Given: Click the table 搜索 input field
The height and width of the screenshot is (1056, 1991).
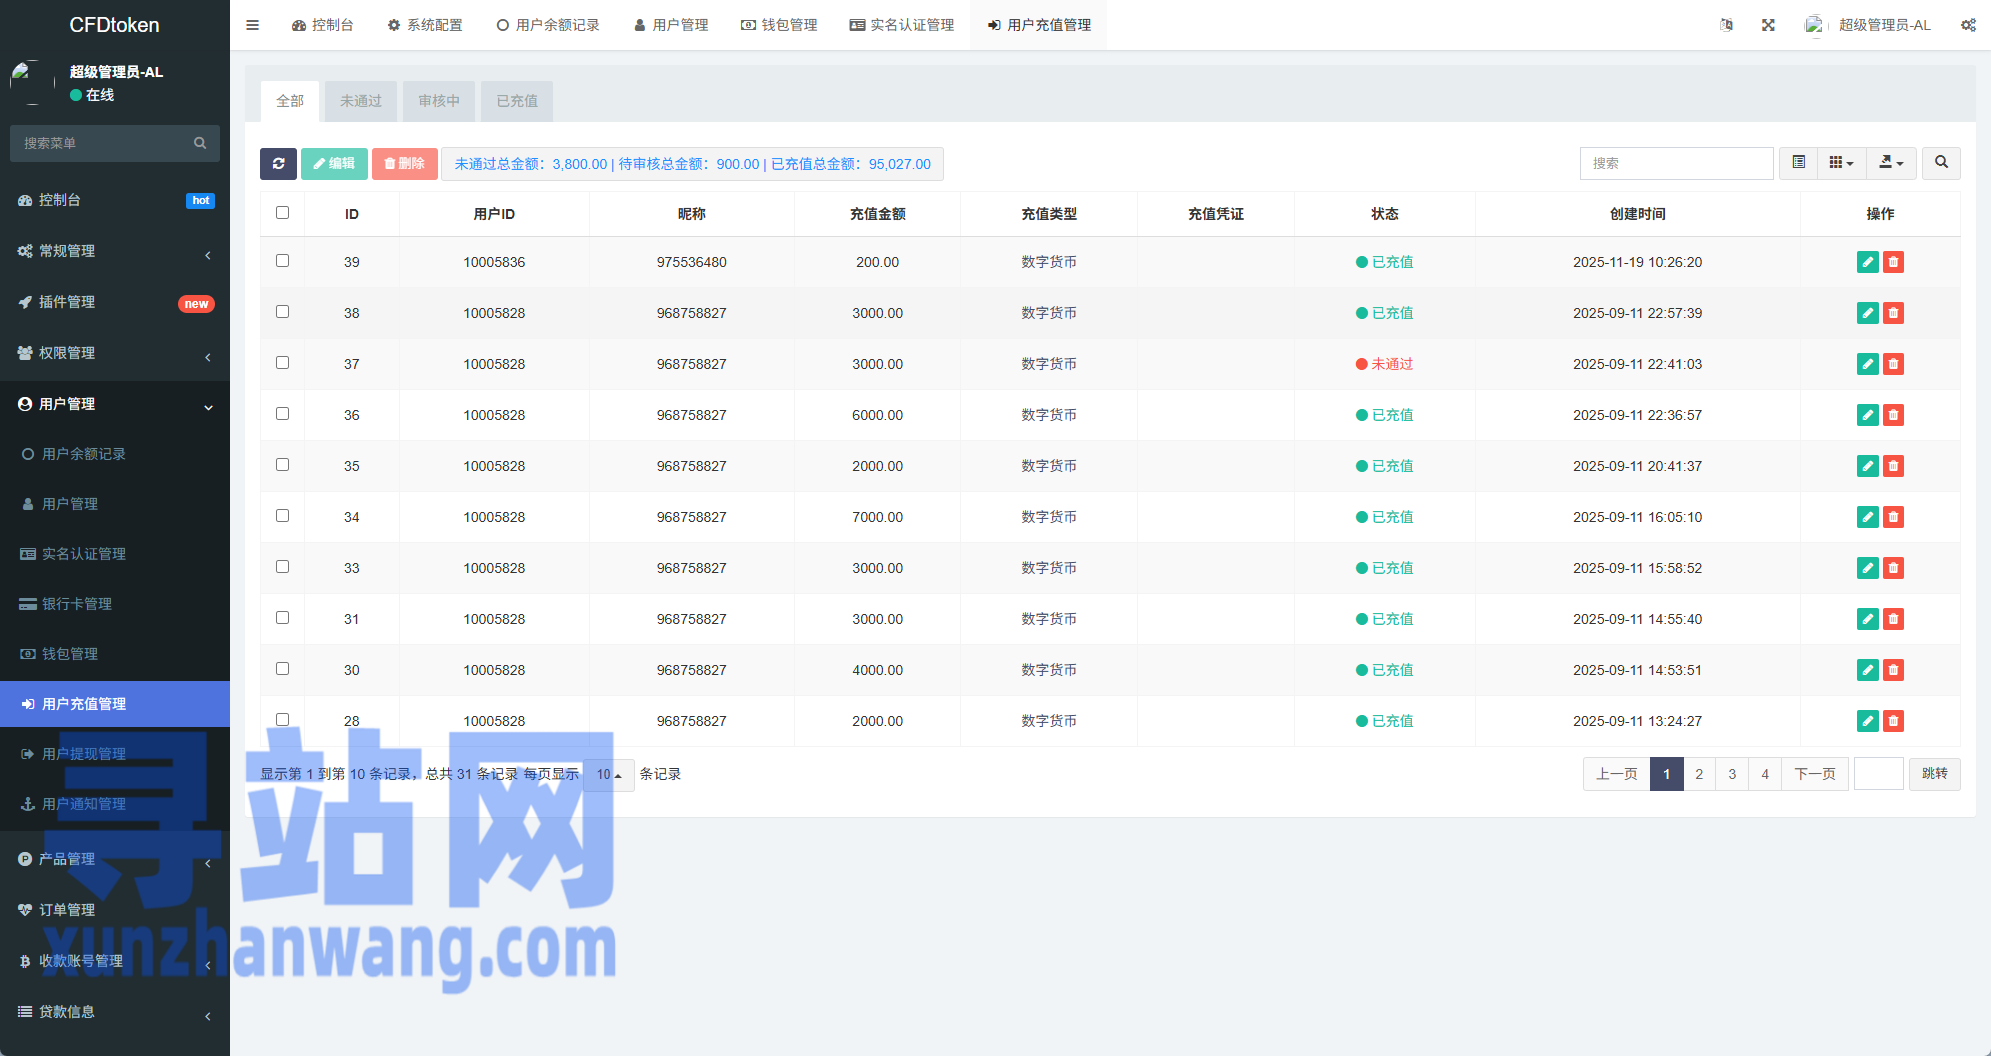Looking at the screenshot, I should click(1676, 163).
